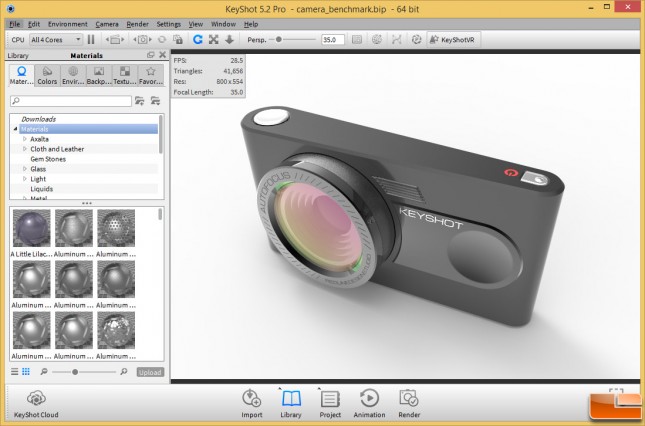Open the Camera menu
645x426 pixels.
click(x=107, y=24)
